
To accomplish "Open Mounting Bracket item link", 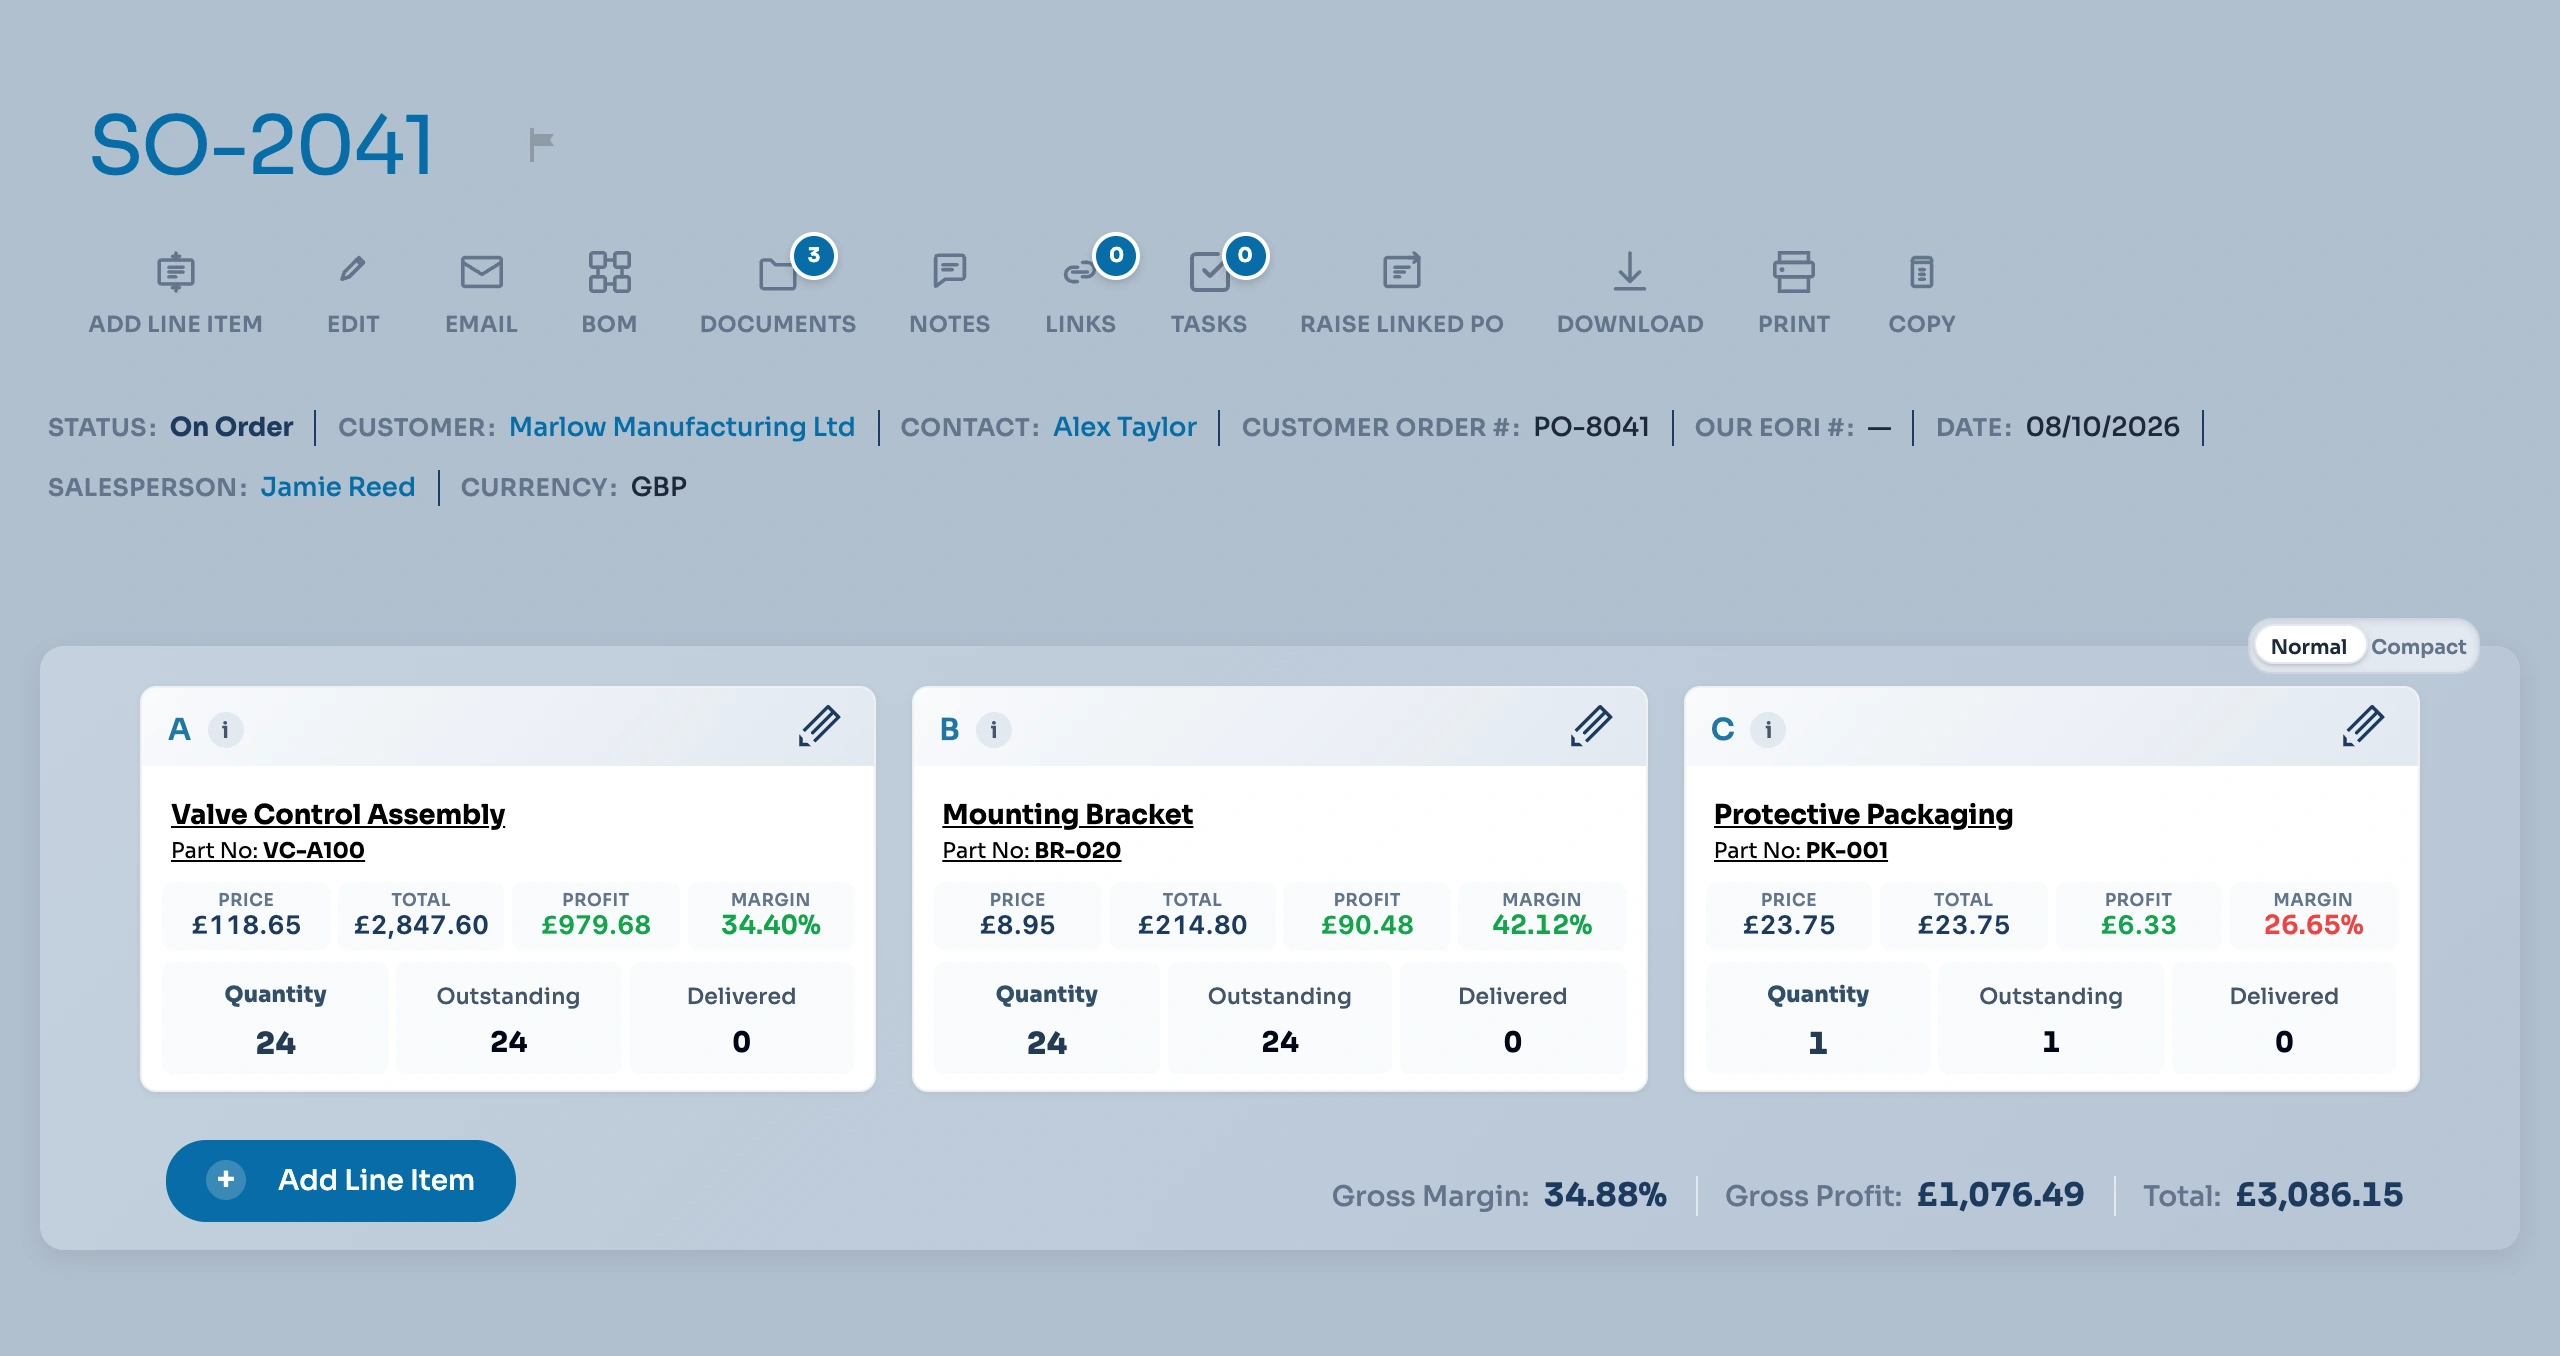I will (1067, 814).
